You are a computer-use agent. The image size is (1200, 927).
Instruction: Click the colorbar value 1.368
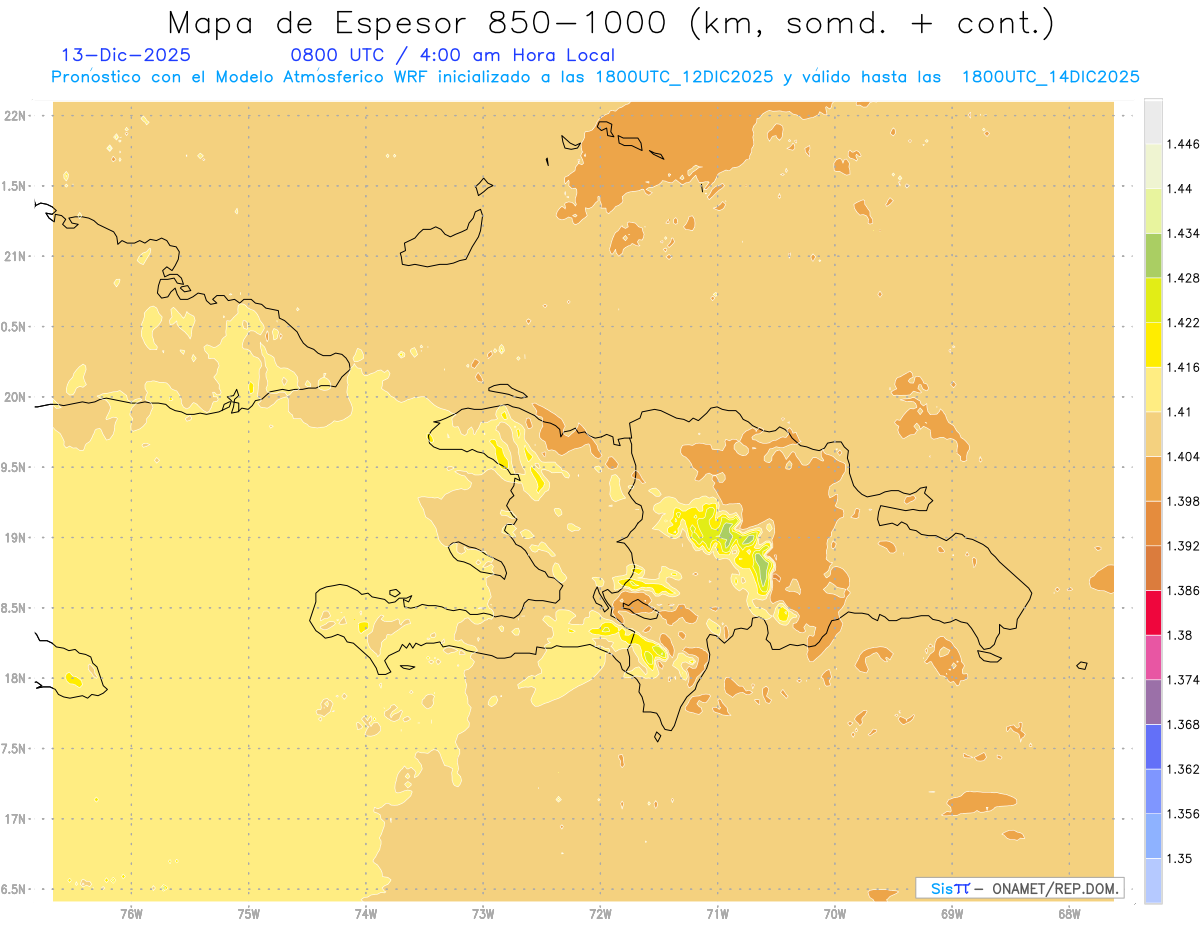tap(1184, 724)
